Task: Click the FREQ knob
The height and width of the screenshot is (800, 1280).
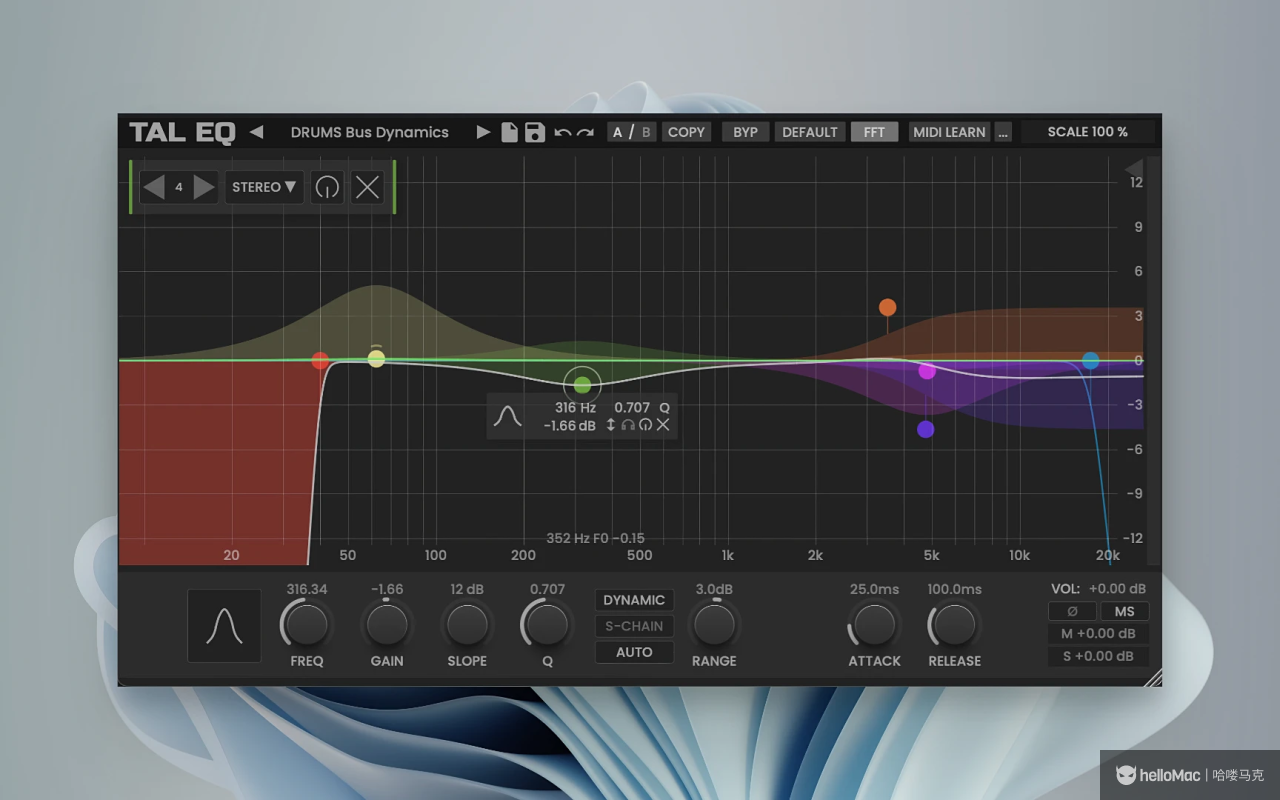Action: (306, 625)
